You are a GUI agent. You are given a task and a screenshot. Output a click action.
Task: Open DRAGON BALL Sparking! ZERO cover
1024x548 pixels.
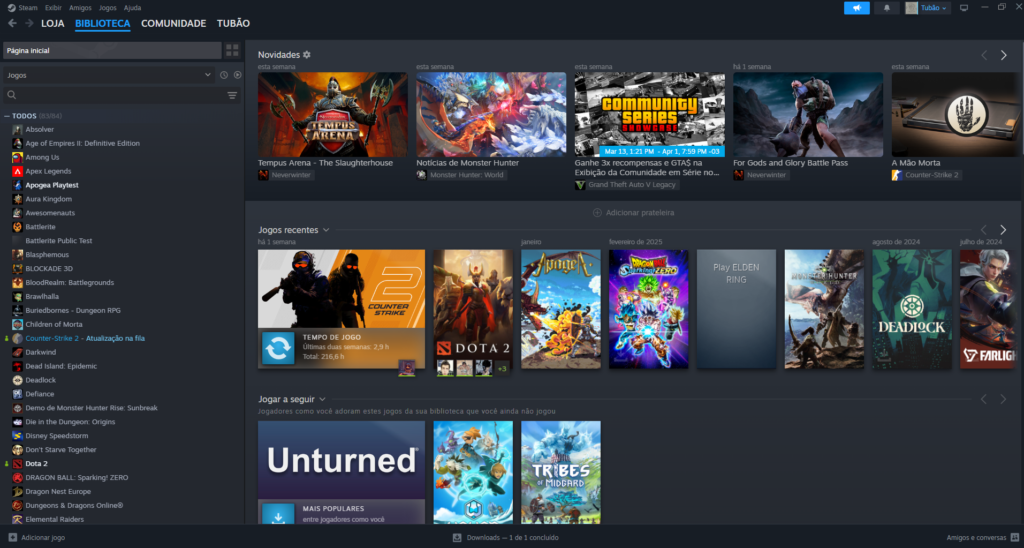coord(648,309)
